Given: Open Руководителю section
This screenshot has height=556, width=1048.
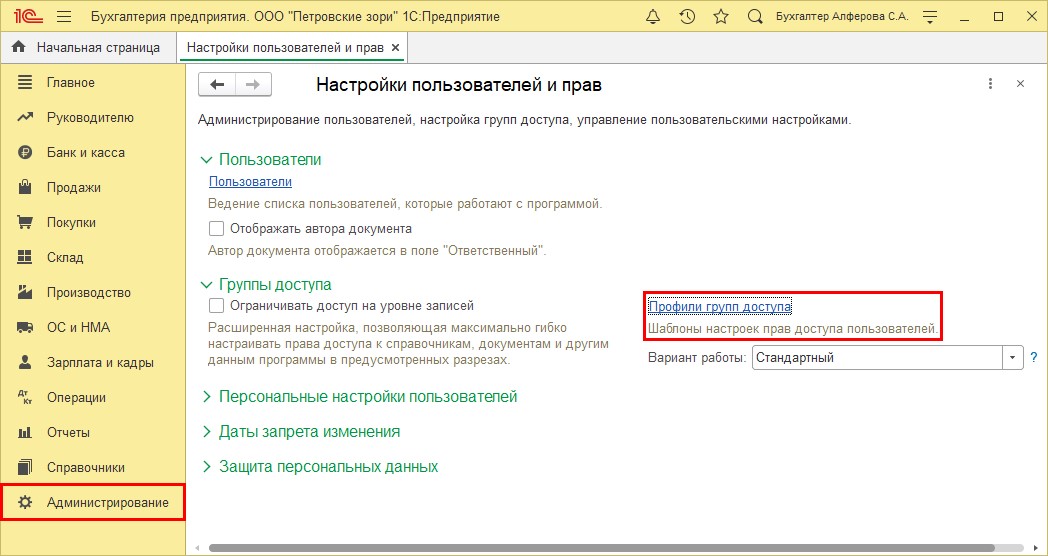Looking at the screenshot, I should click(x=93, y=118).
